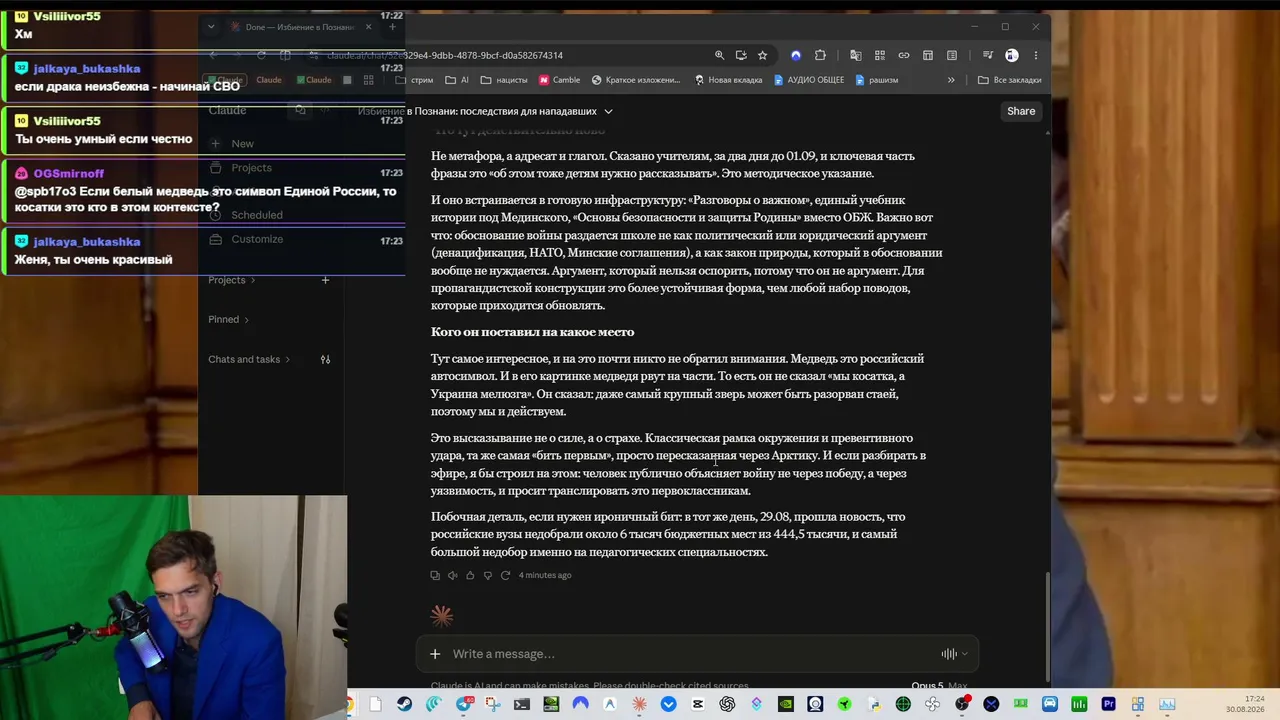Open the Chrome three-dot menu
This screenshot has height=720, width=1280.
[1036, 55]
